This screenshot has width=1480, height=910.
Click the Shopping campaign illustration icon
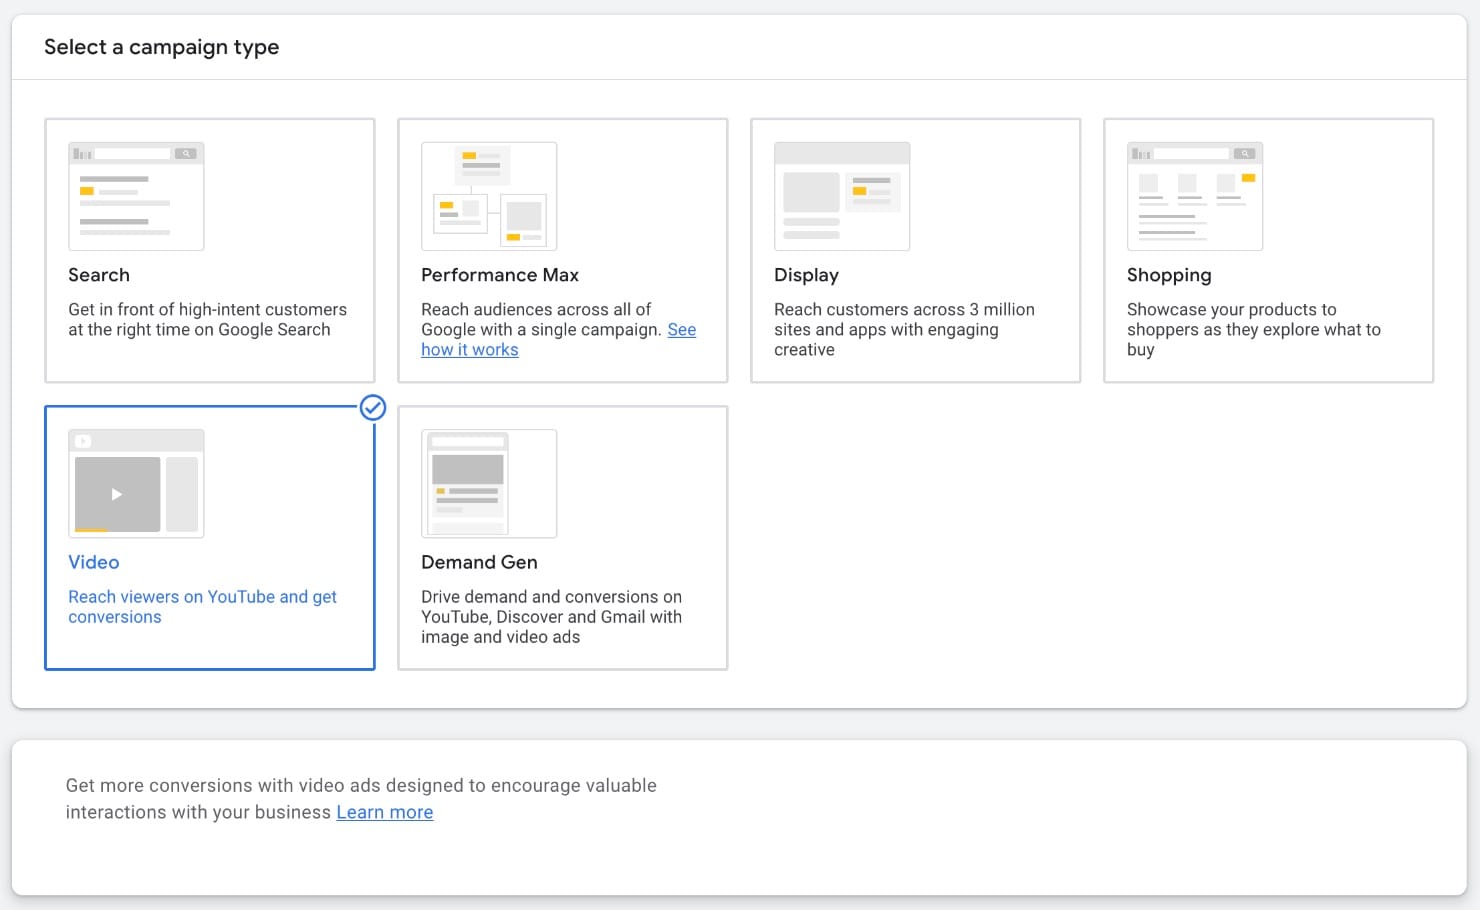[x=1195, y=196]
